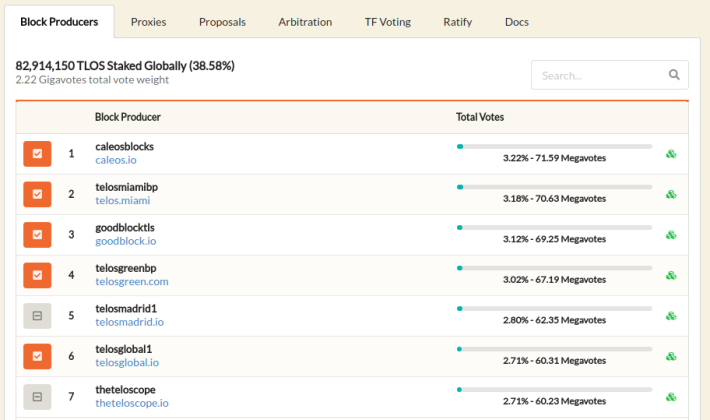Viewport: 710px width, 420px height.
Task: Click green cubes icon for goodblocktls
Action: pos(671,235)
